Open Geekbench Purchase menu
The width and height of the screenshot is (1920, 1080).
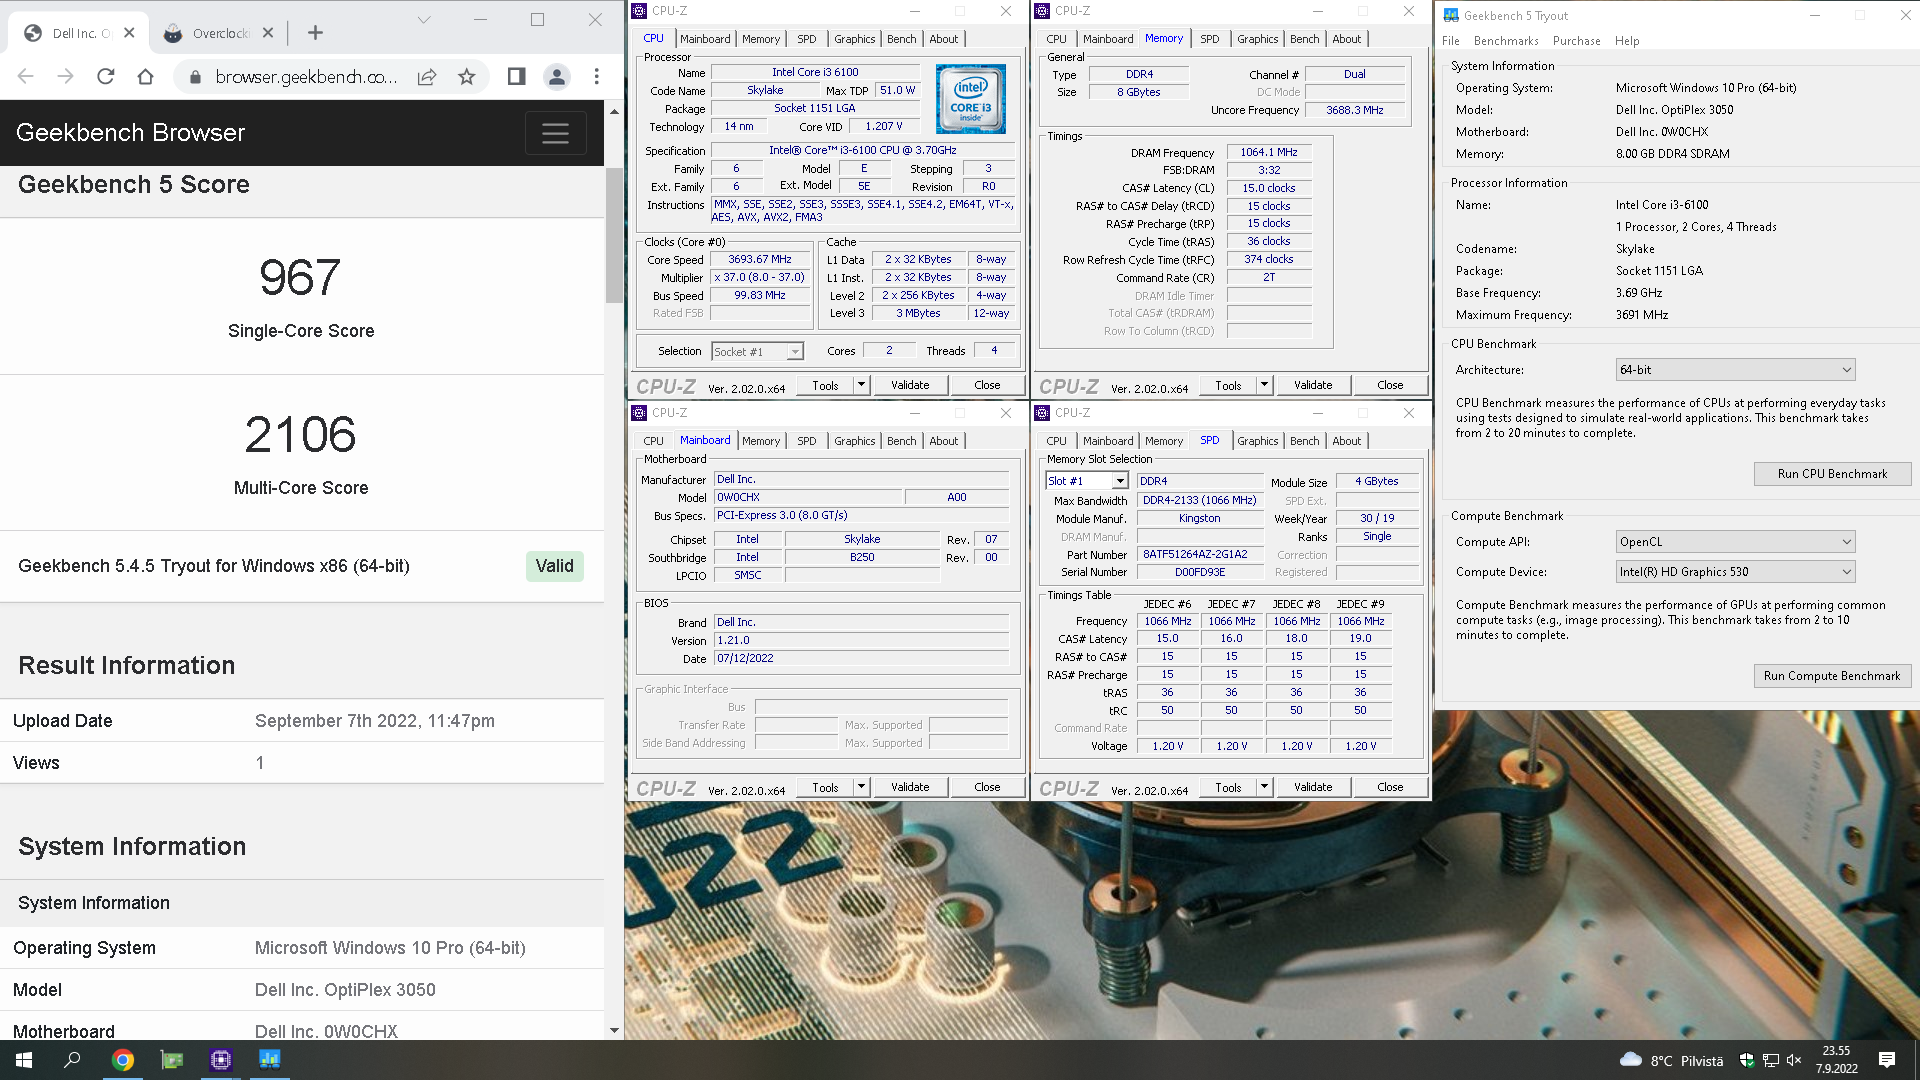click(1577, 41)
